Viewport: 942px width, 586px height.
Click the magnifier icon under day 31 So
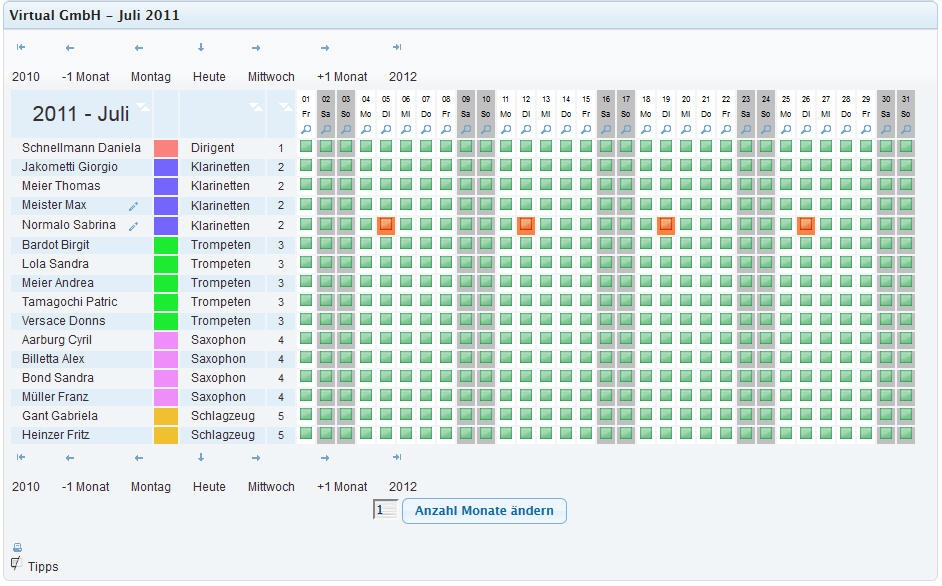pyautogui.click(x=905, y=129)
